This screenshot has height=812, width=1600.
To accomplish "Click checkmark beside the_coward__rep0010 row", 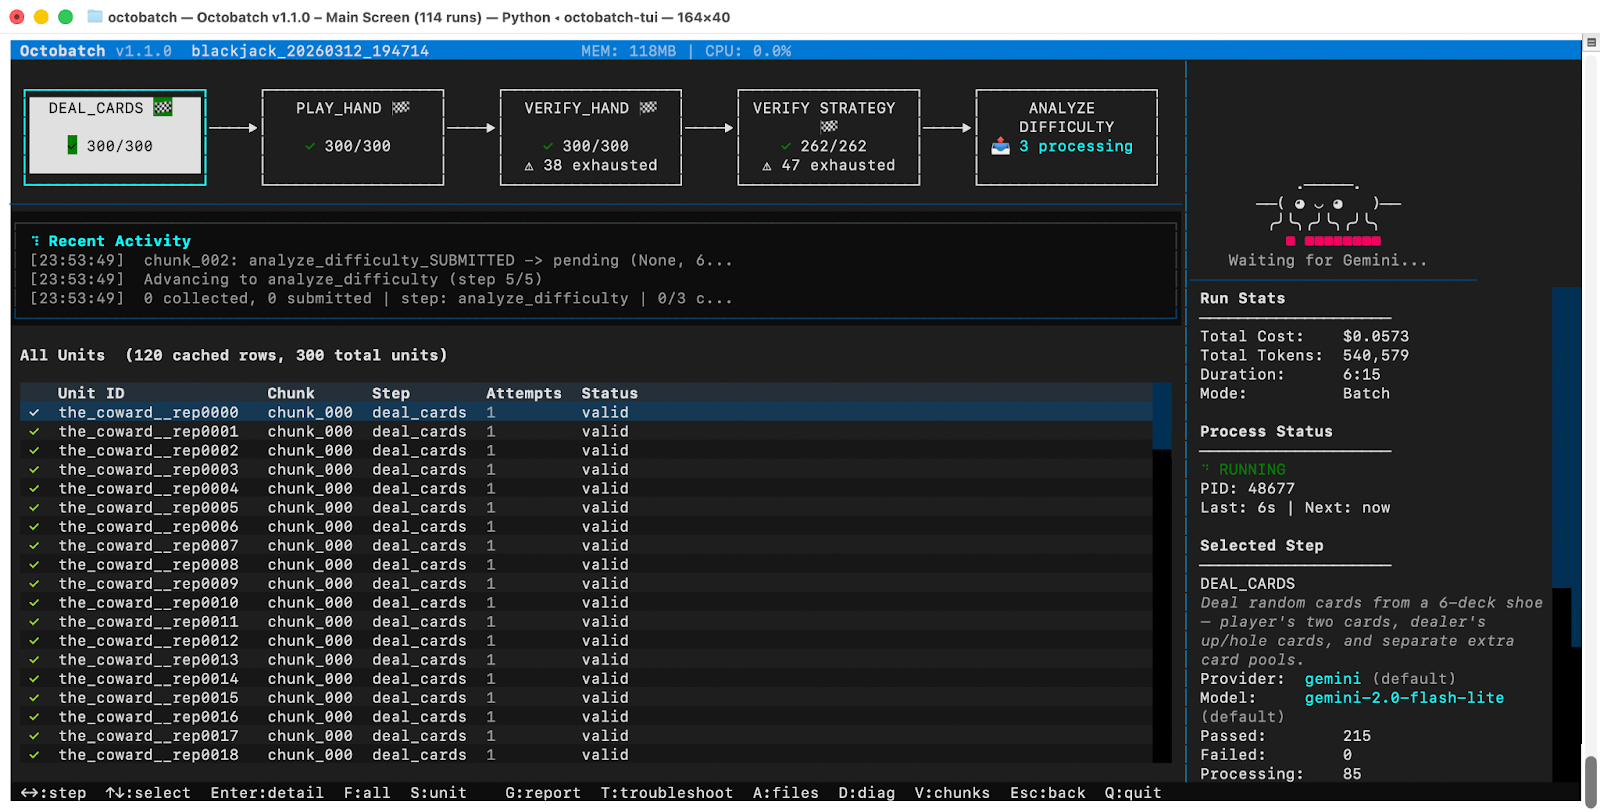I will (x=34, y=603).
